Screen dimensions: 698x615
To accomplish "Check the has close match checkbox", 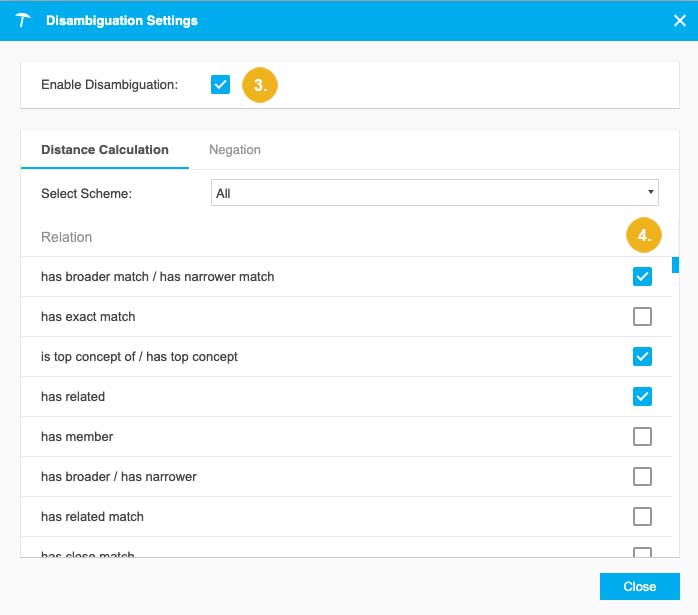I will [642, 553].
